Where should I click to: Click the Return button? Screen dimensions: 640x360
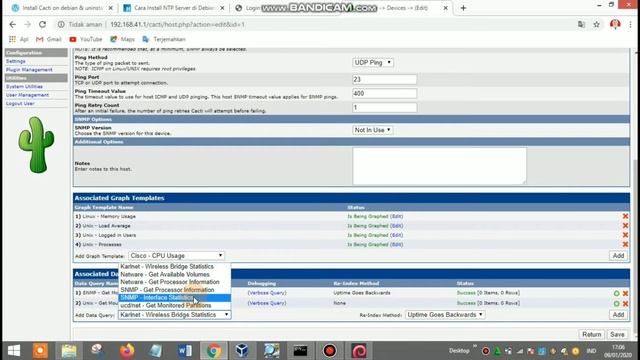click(591, 334)
